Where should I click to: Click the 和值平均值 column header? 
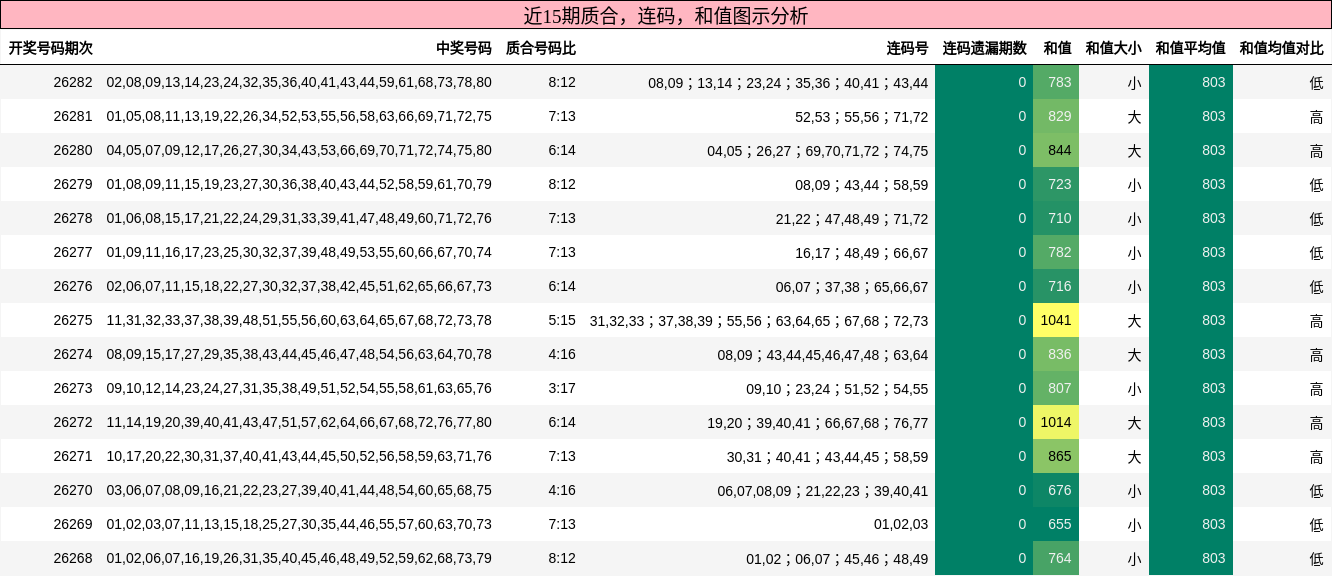click(x=1190, y=48)
